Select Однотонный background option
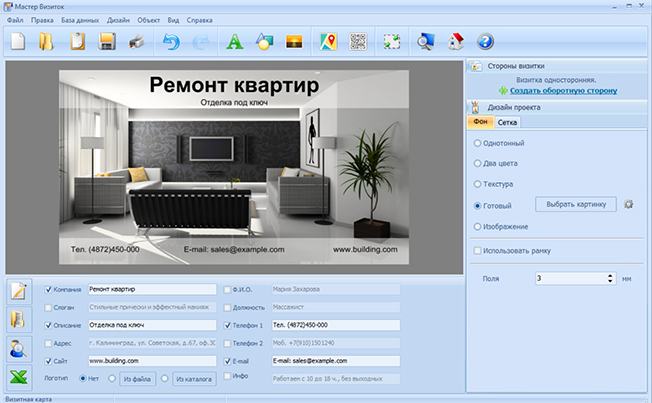This screenshot has width=652, height=403. [477, 143]
